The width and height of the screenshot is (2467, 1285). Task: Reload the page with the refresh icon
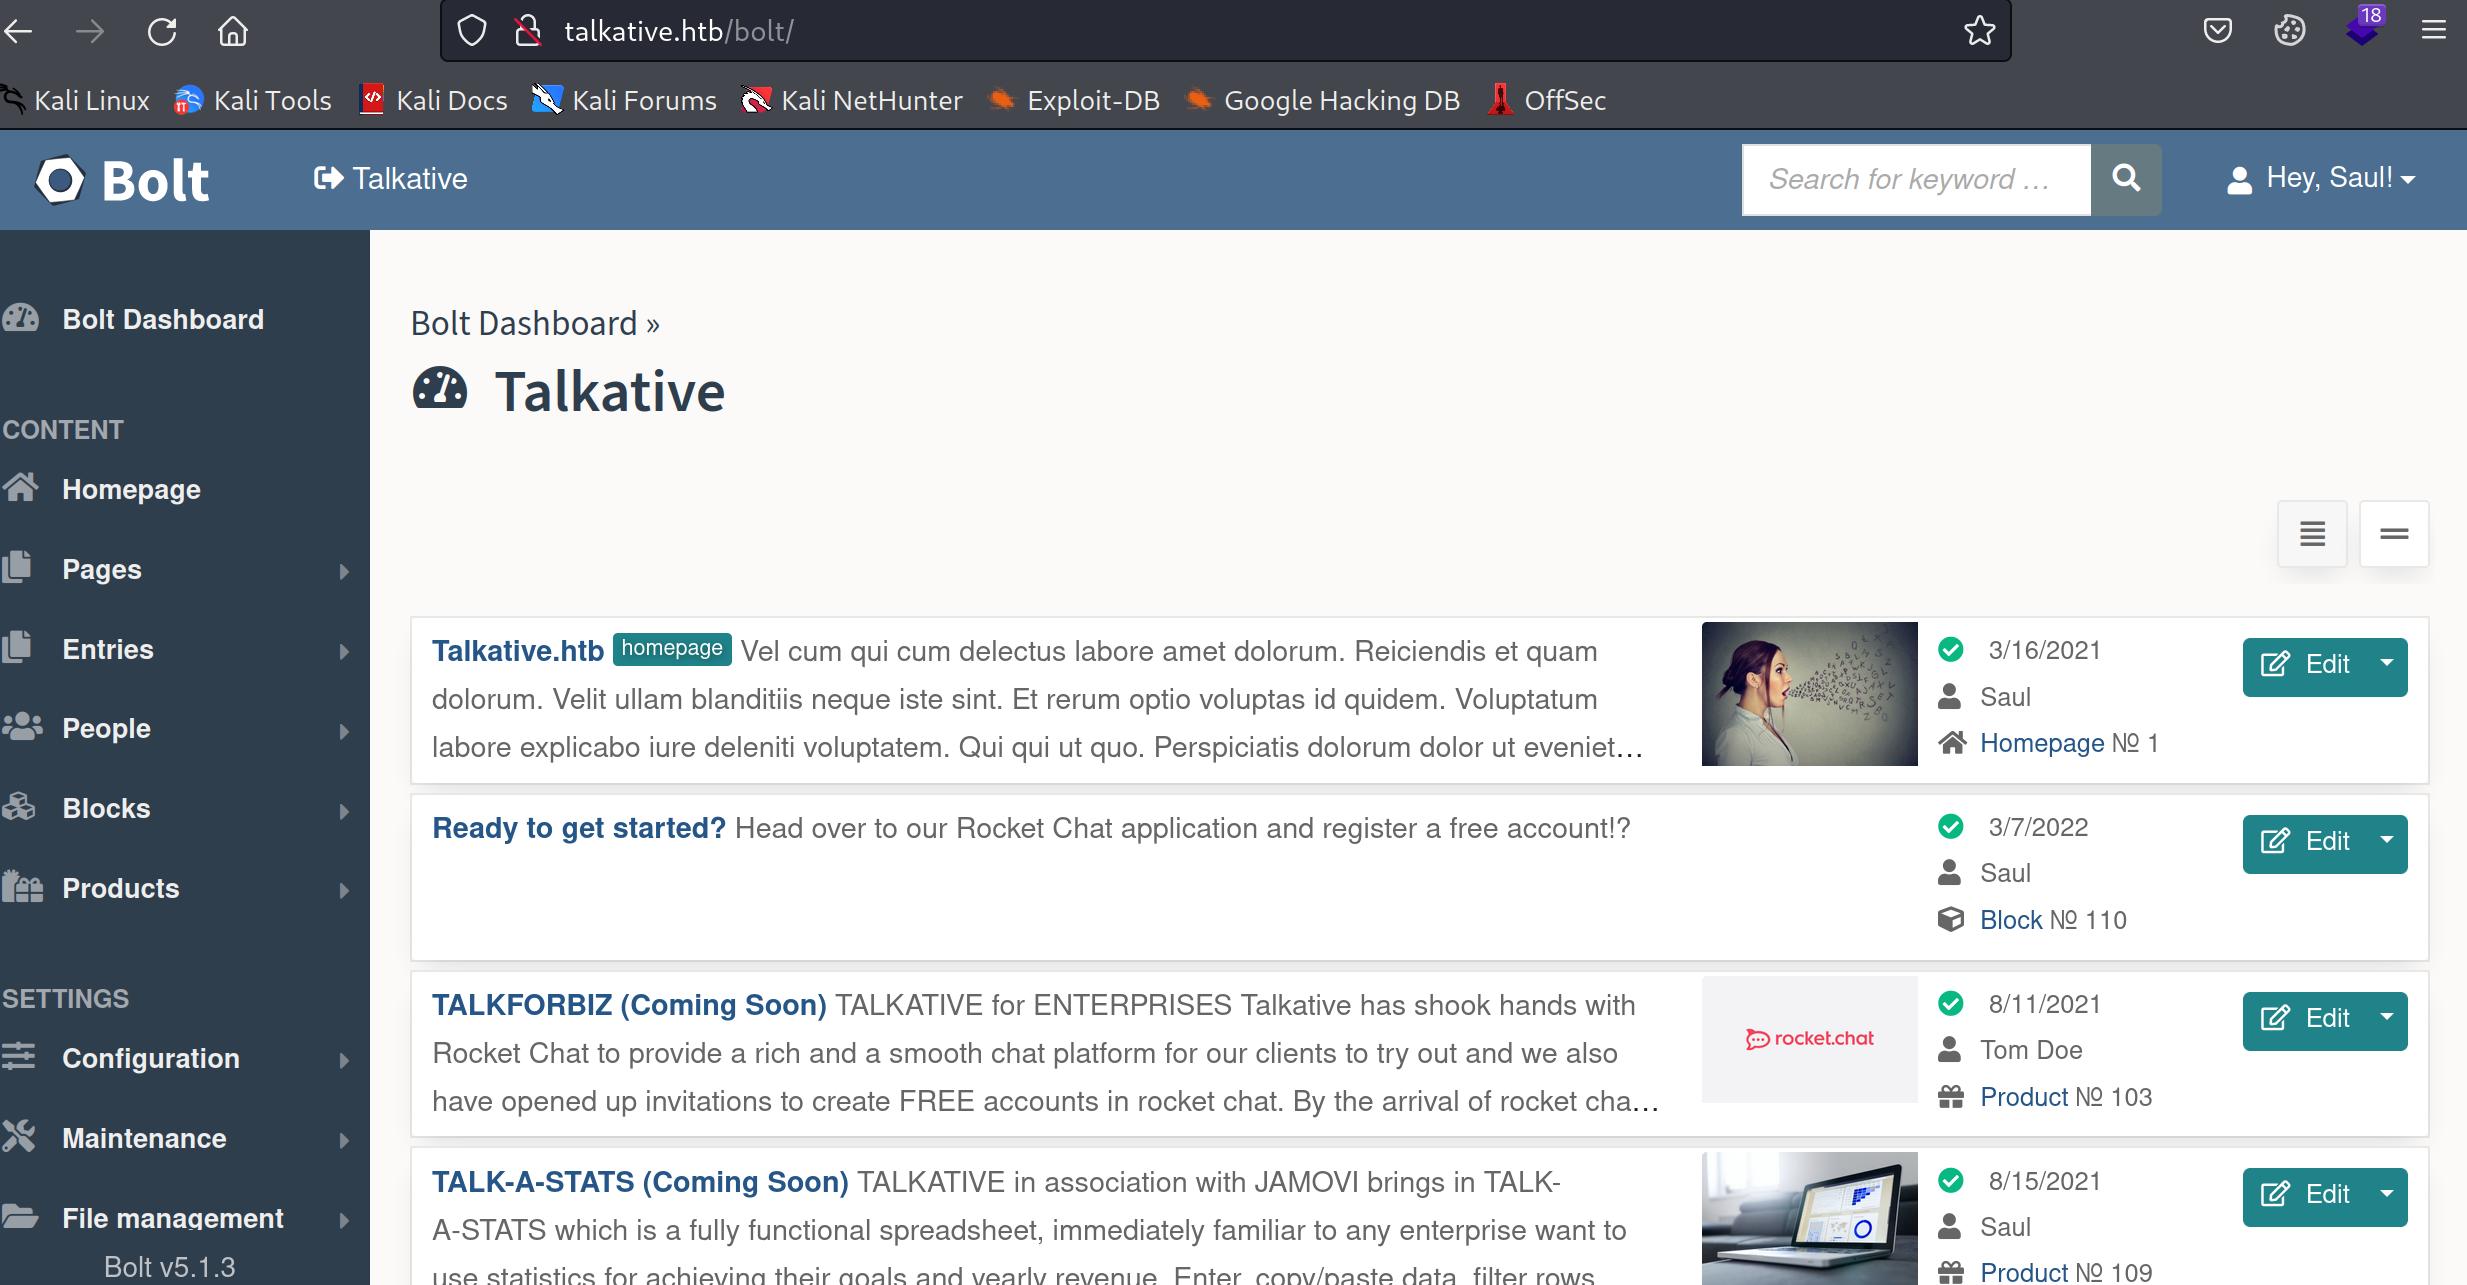[162, 31]
